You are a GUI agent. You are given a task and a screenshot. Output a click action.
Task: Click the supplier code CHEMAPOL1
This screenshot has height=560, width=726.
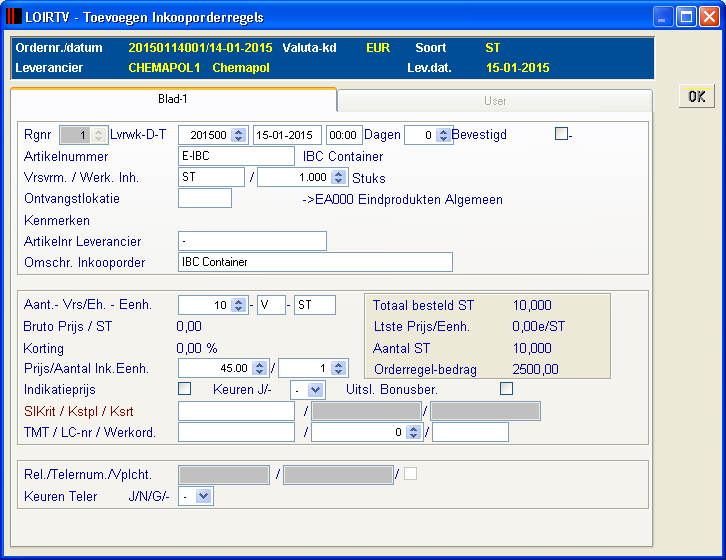[164, 68]
